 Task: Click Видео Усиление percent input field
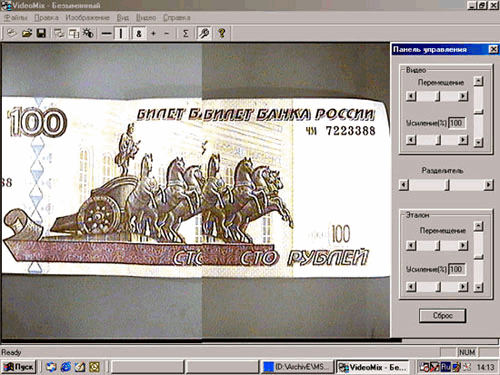[x=456, y=123]
